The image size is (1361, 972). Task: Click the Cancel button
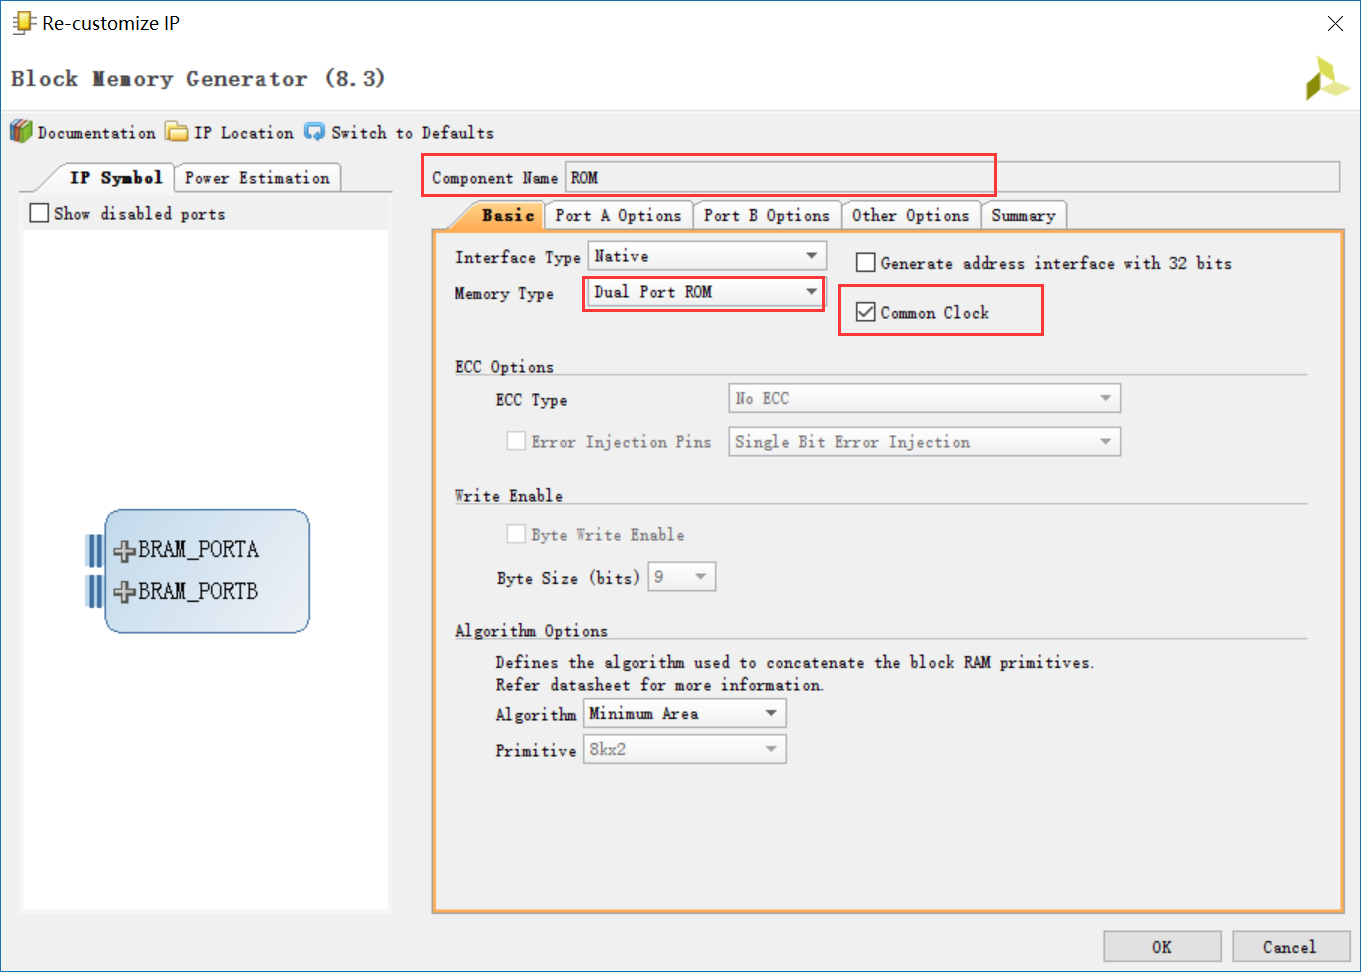point(1290,946)
